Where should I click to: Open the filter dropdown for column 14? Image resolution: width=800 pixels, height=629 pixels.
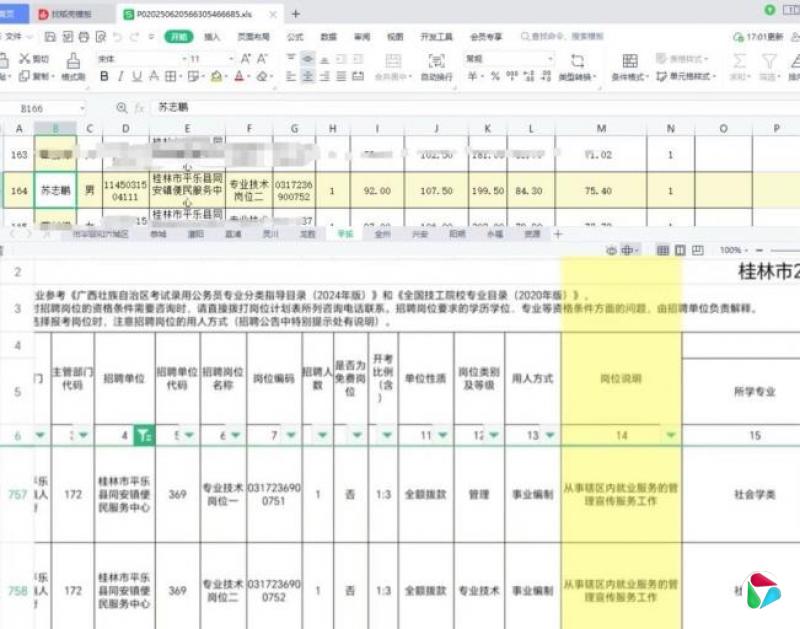(671, 435)
